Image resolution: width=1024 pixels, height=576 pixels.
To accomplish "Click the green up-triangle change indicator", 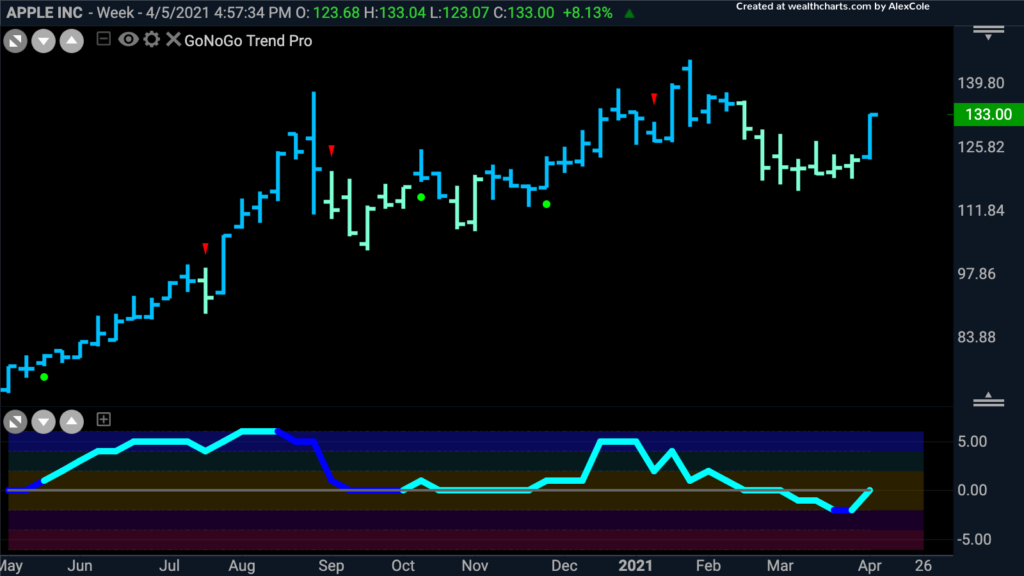I will [x=630, y=13].
